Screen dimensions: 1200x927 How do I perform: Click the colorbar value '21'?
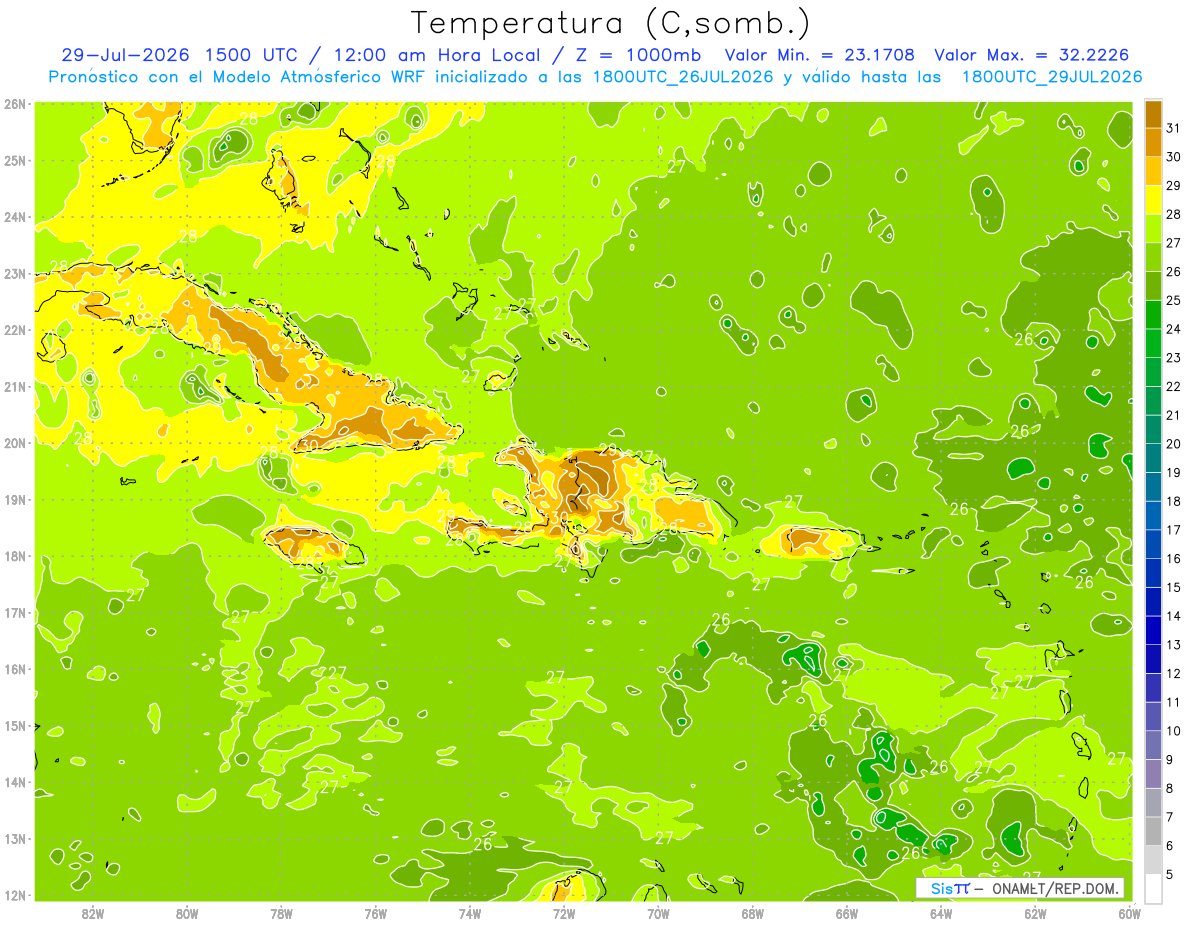coord(1173,415)
